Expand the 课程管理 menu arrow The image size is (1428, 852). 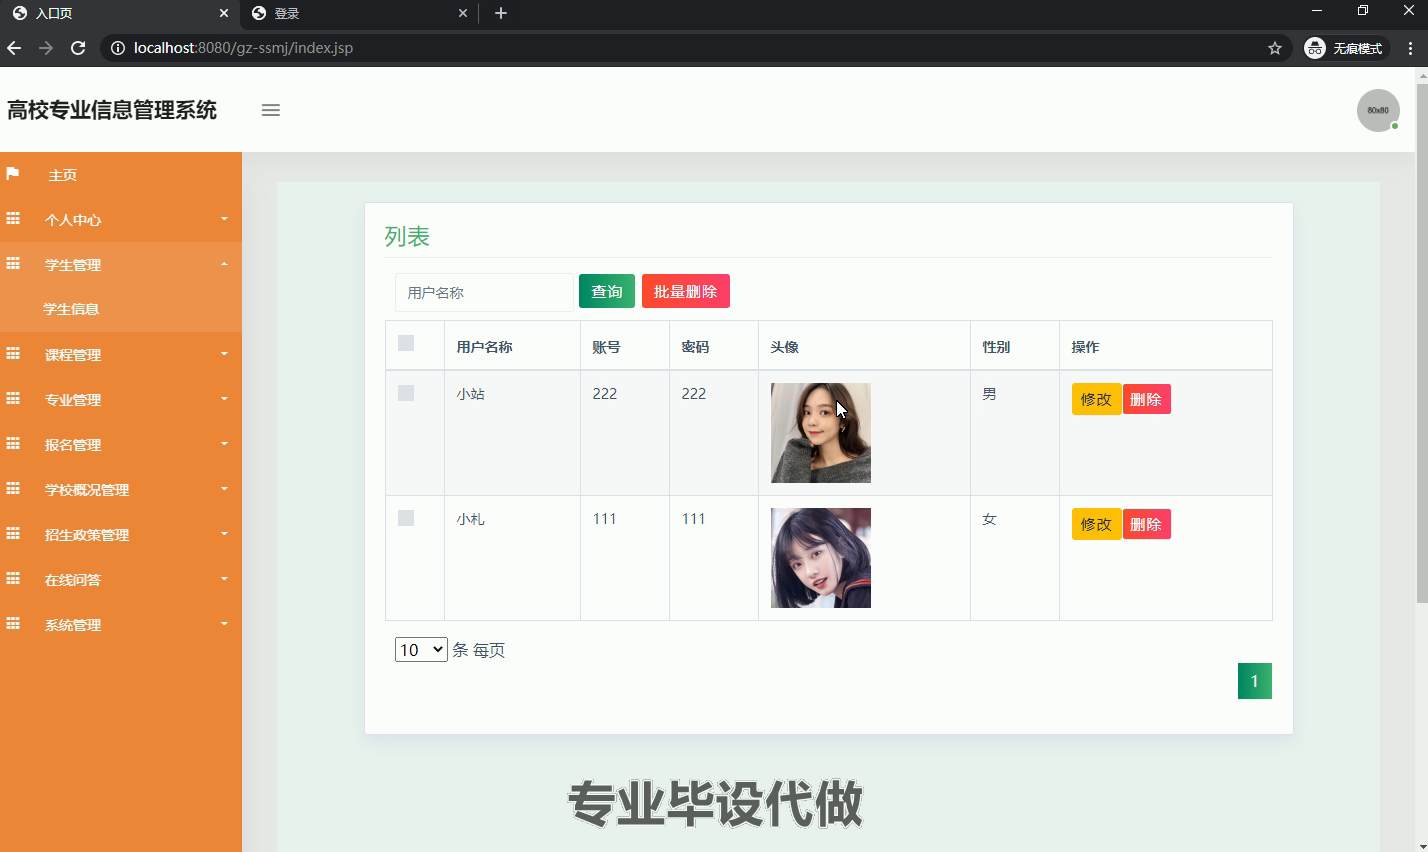(x=224, y=353)
